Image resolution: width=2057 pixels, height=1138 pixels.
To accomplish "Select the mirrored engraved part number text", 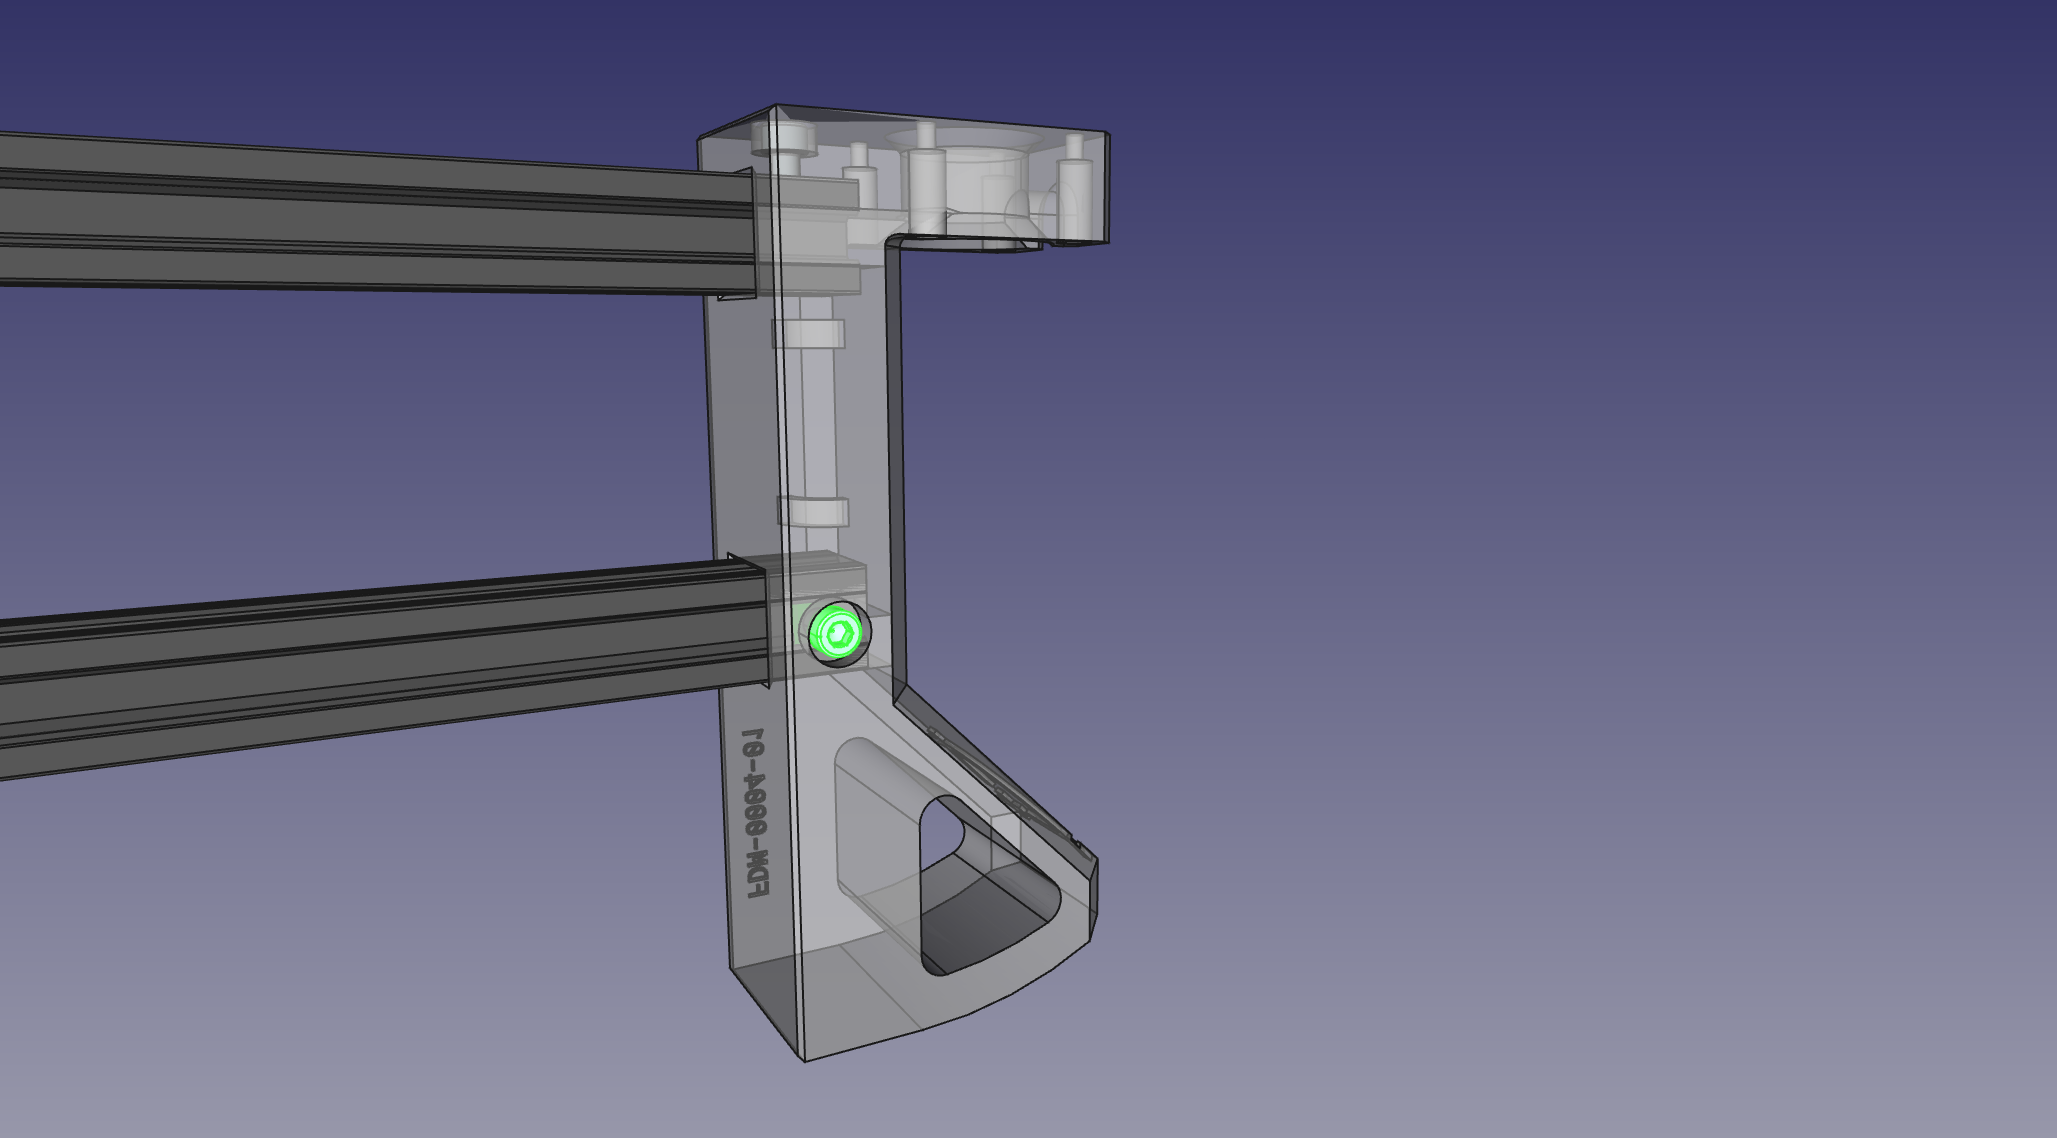I will [756, 812].
